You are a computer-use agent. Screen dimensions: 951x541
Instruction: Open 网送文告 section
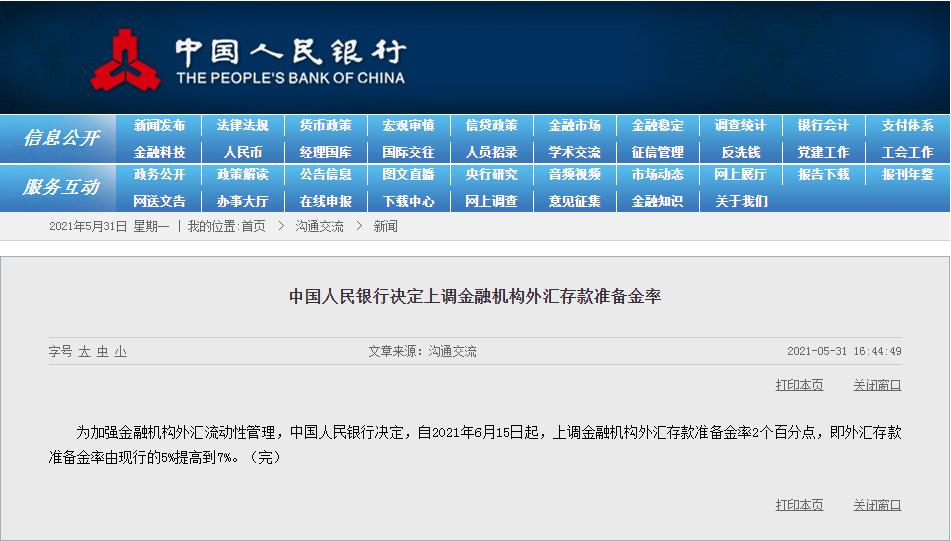coord(160,201)
